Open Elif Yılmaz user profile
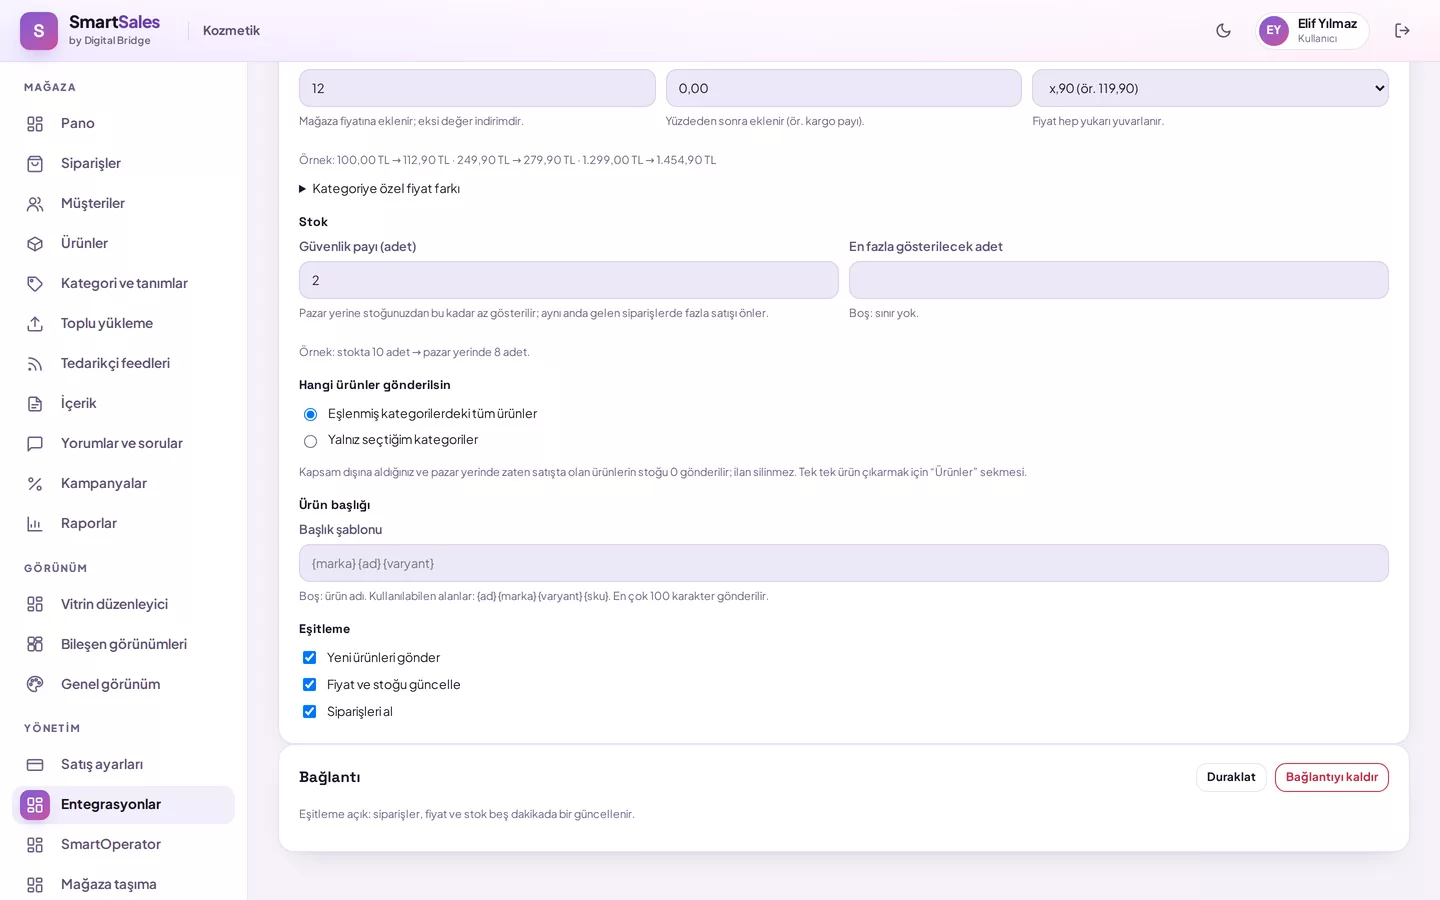Screen dimensions: 1440x900 pos(1312,30)
